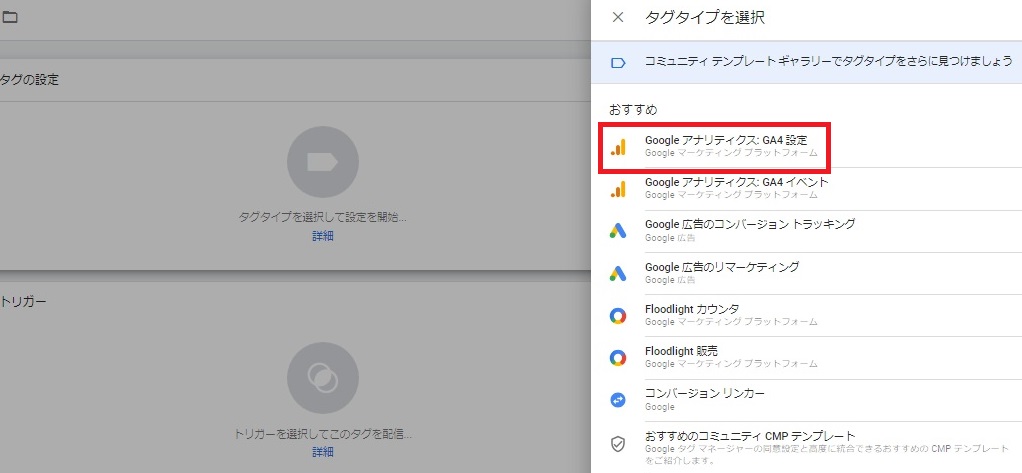Select Floodlight 販売 tag type
Image resolution: width=1022 pixels, height=473 pixels.
tap(806, 357)
